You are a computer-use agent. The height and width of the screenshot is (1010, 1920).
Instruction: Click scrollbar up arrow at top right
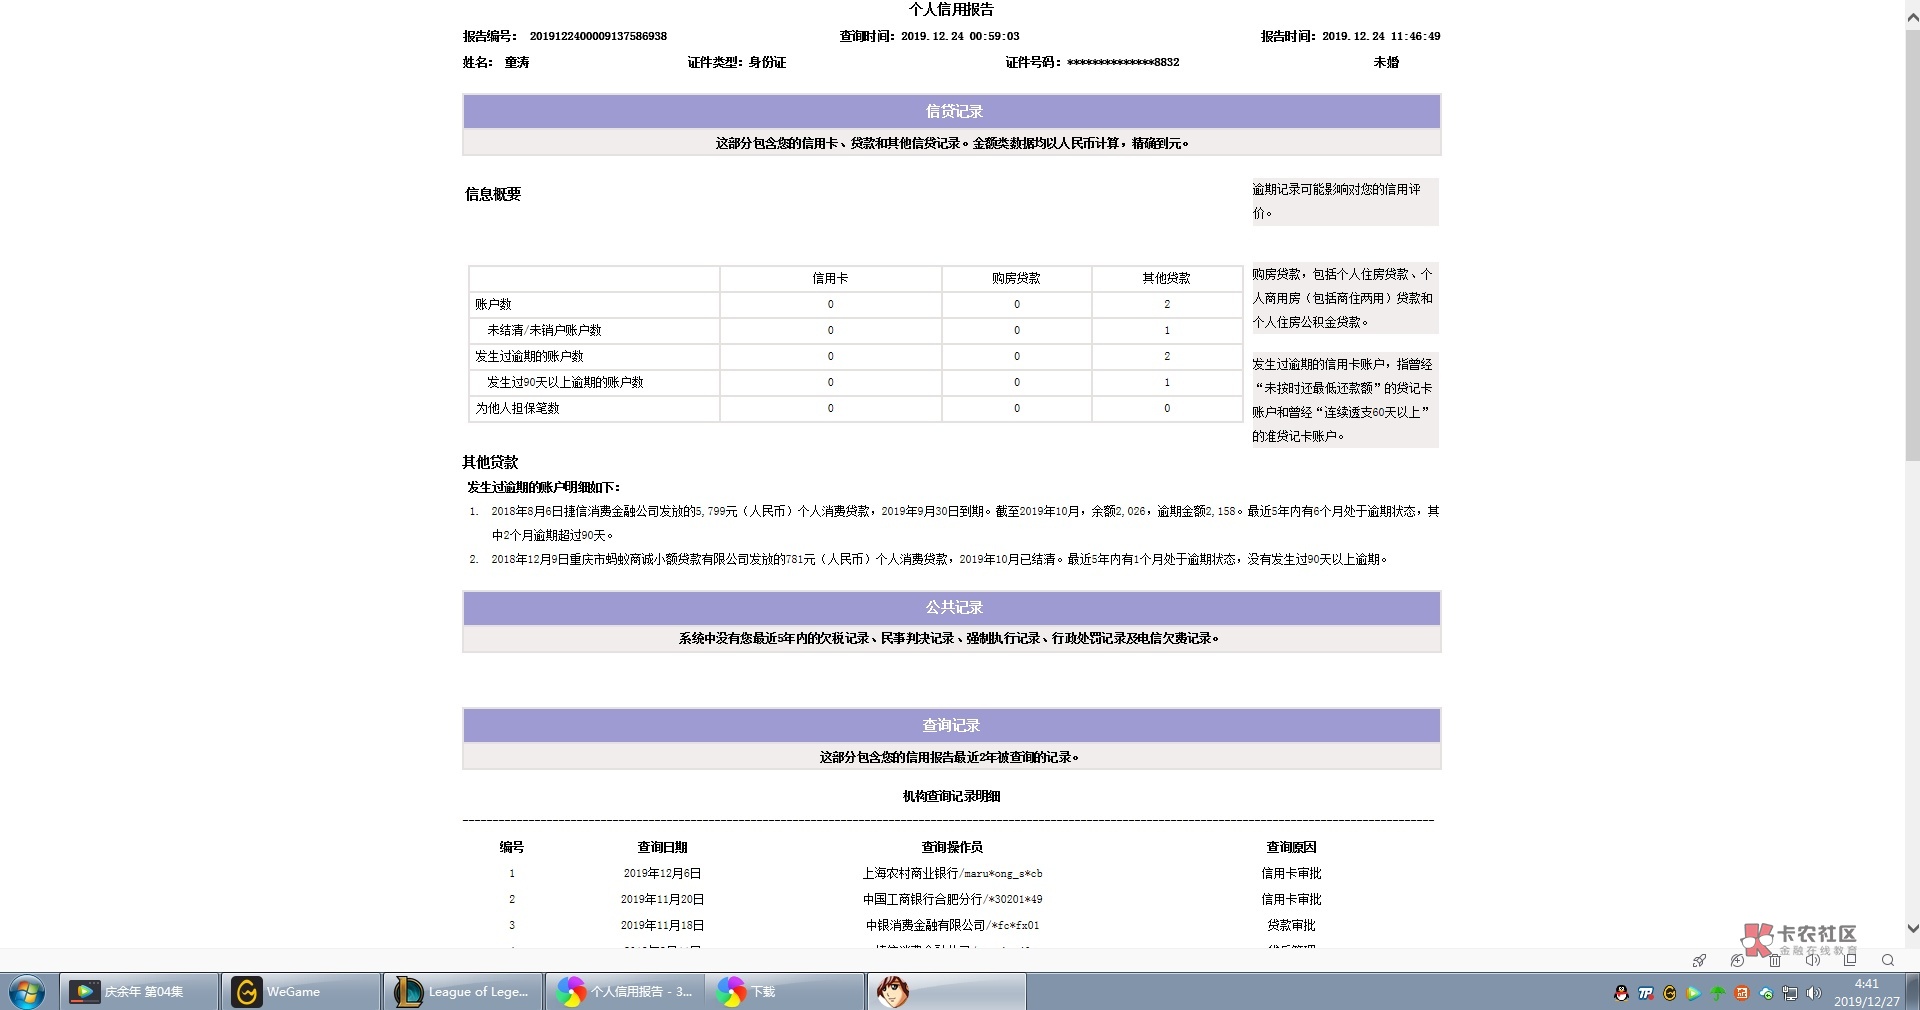coord(1912,18)
